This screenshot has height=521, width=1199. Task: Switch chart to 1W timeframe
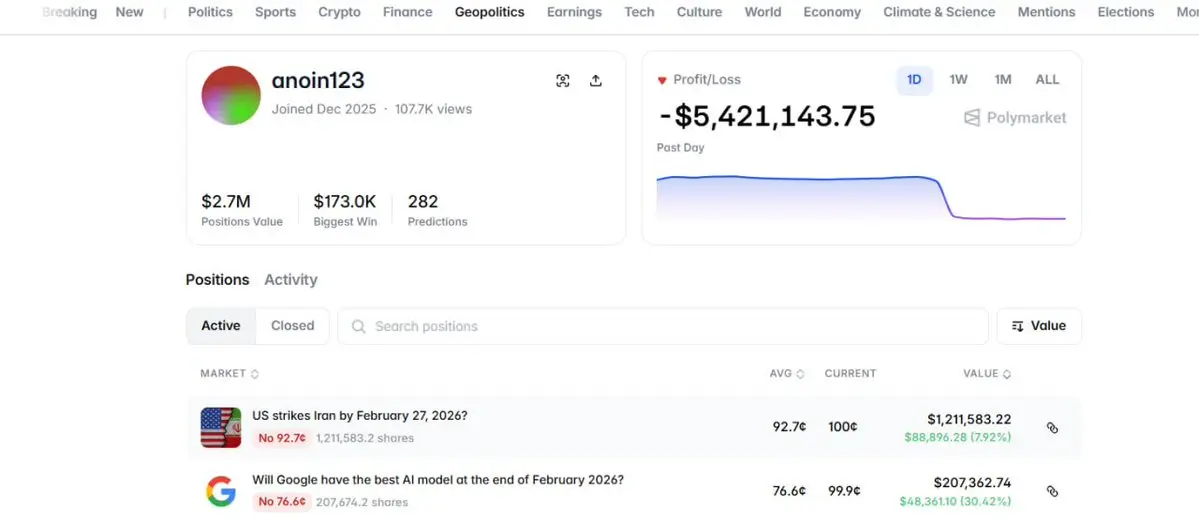958,80
